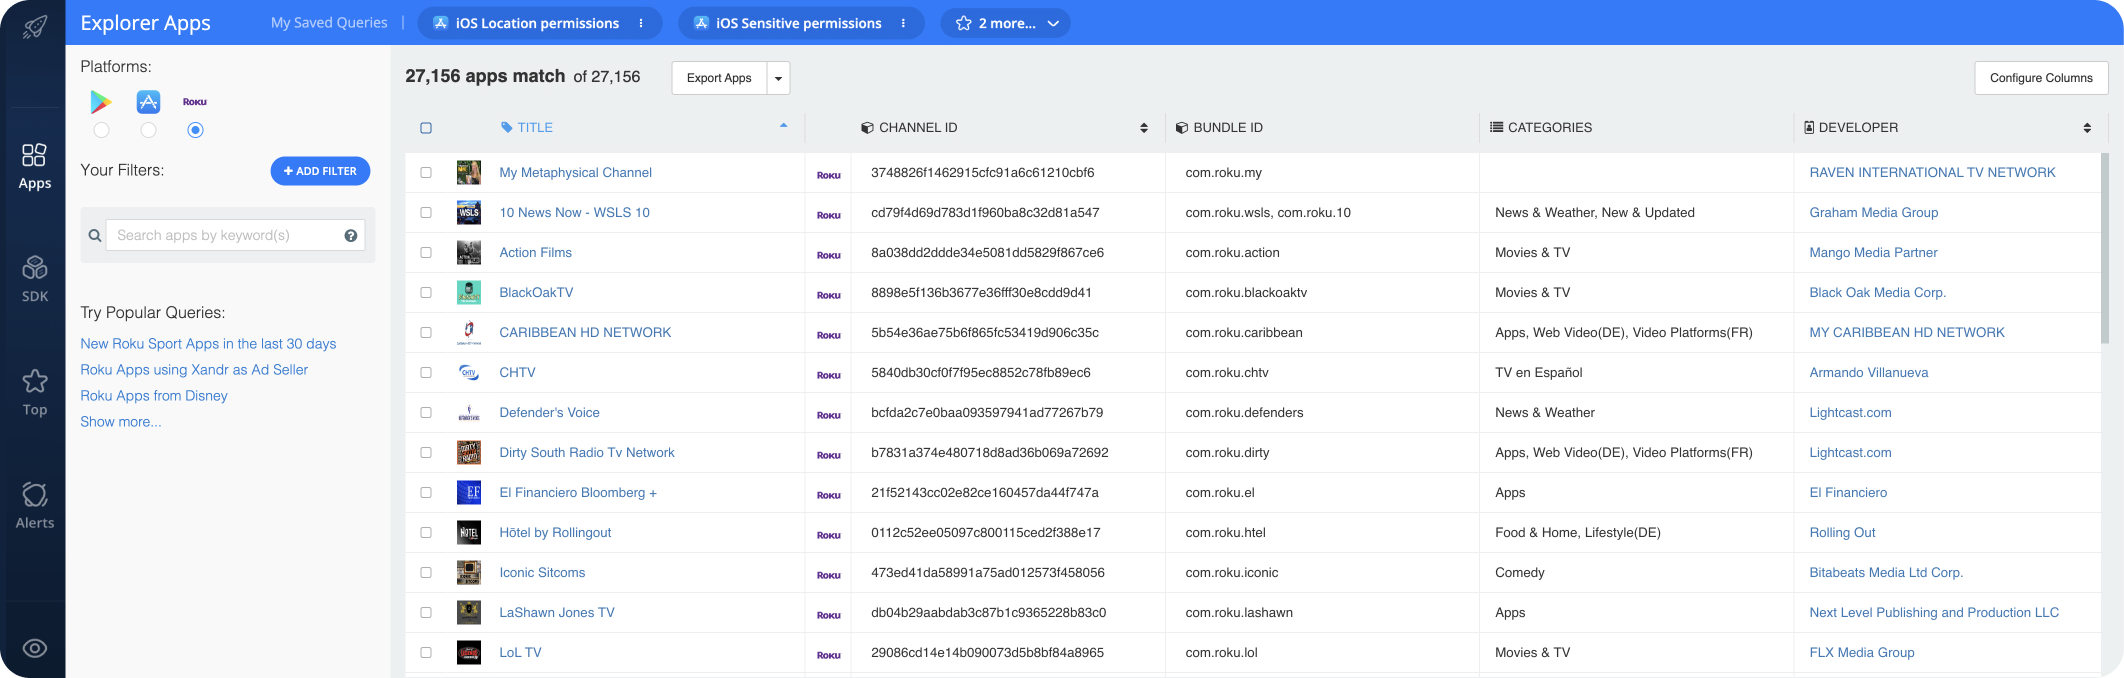Click the Add Filter button
The image size is (2124, 678).
pyautogui.click(x=320, y=171)
